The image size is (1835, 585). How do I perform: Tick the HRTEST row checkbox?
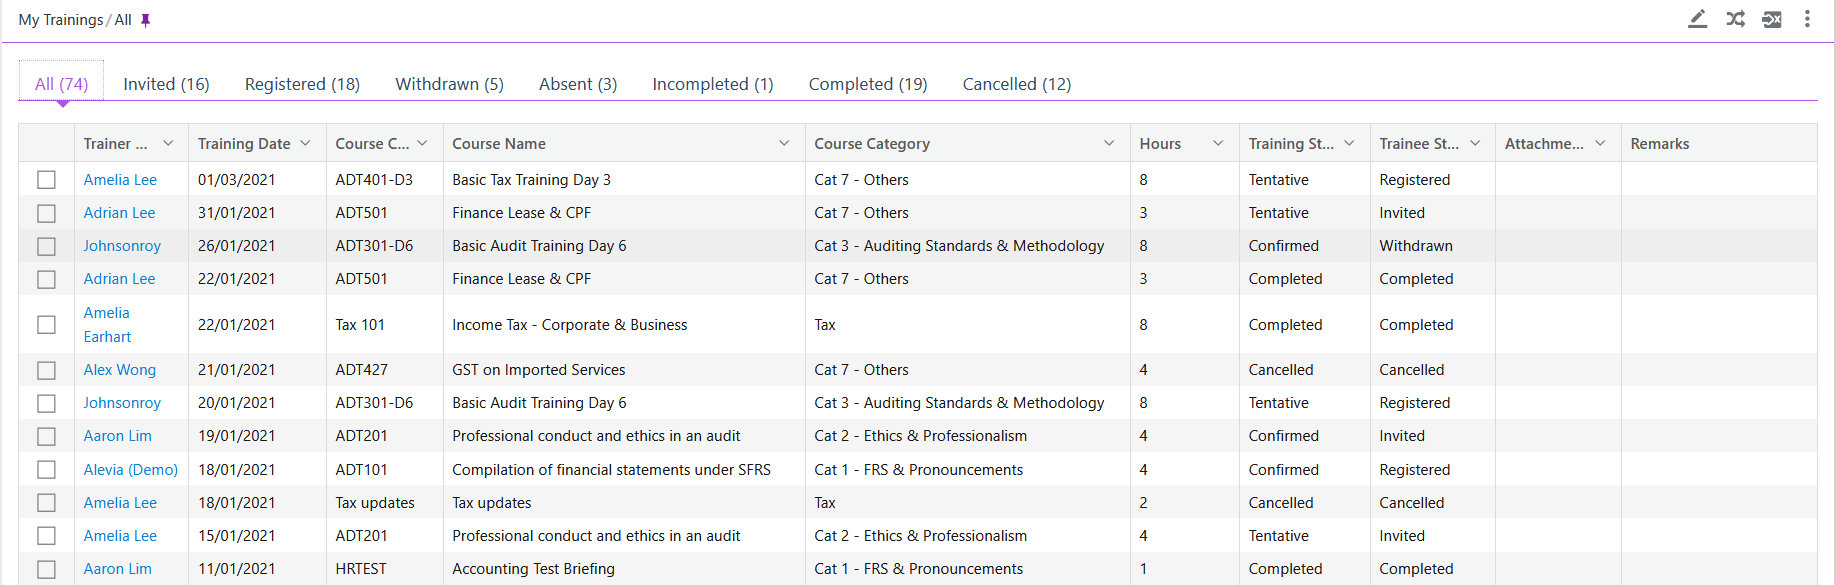click(x=46, y=569)
